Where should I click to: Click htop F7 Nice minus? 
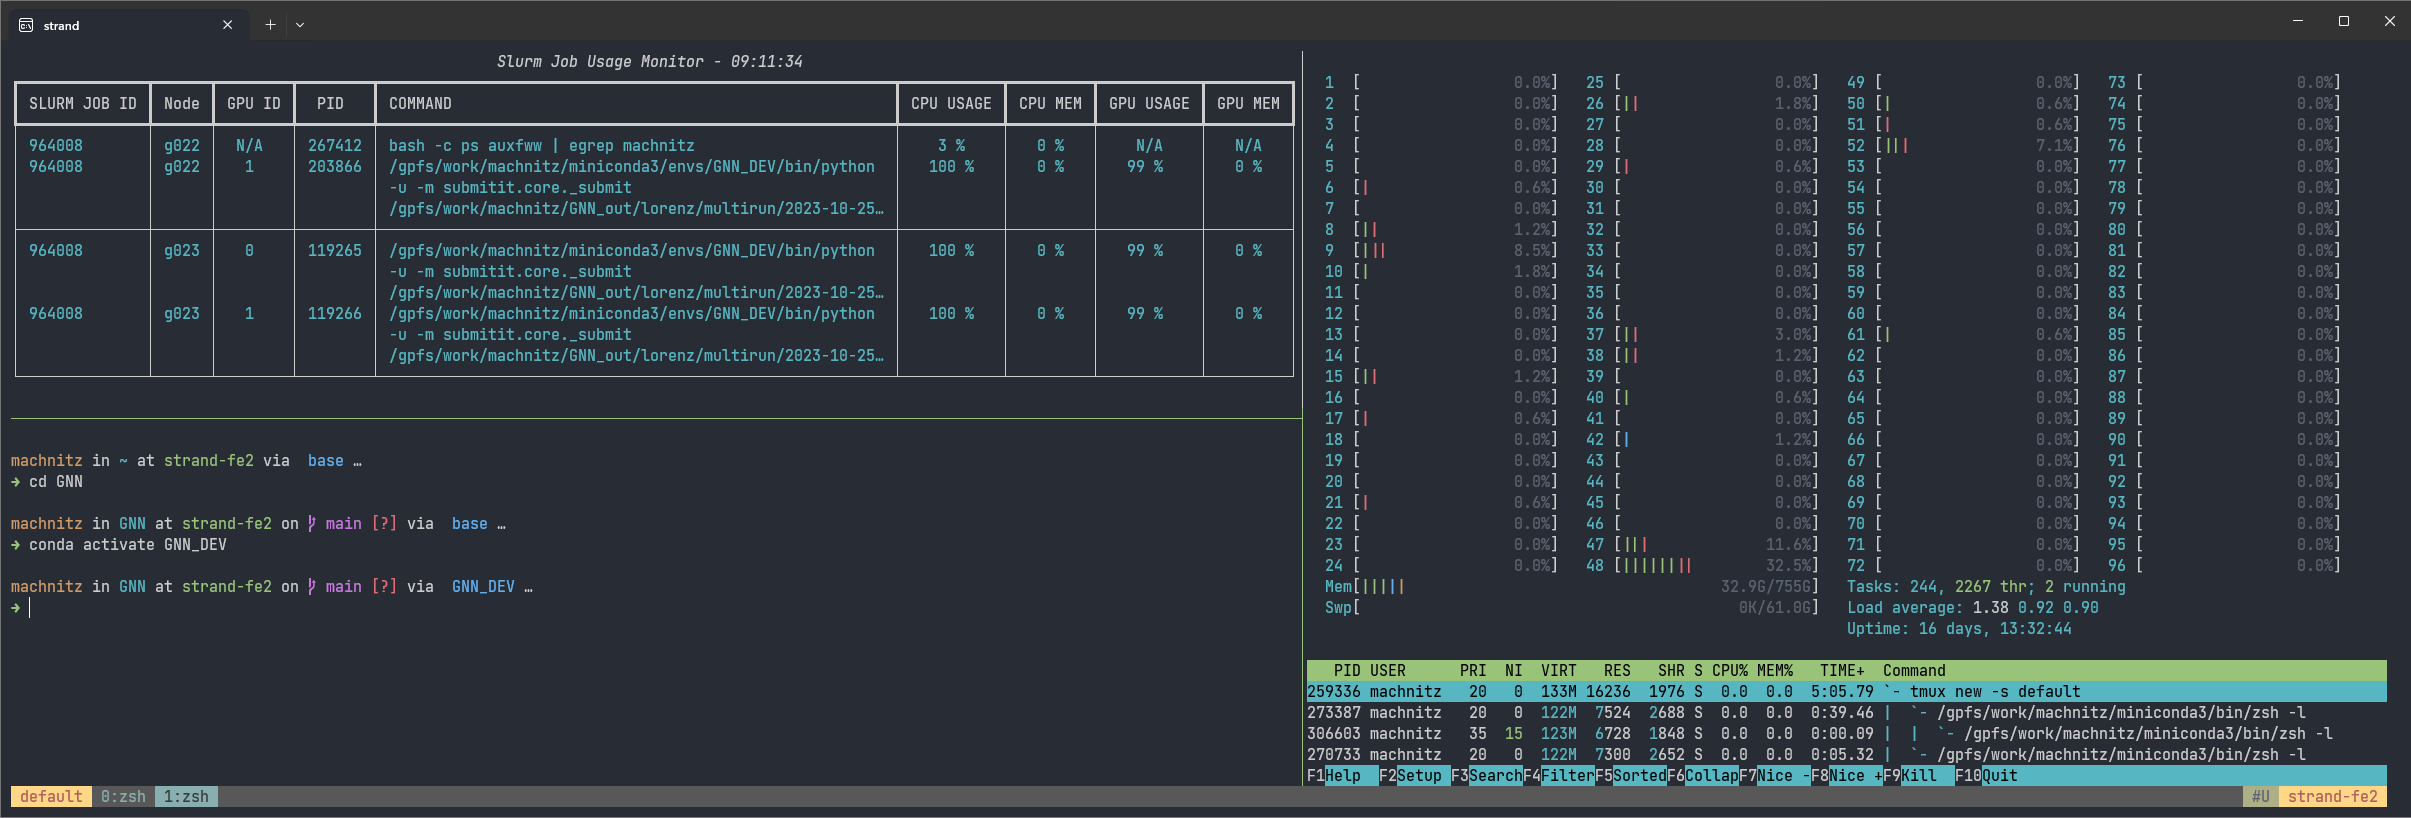[x=1775, y=776]
